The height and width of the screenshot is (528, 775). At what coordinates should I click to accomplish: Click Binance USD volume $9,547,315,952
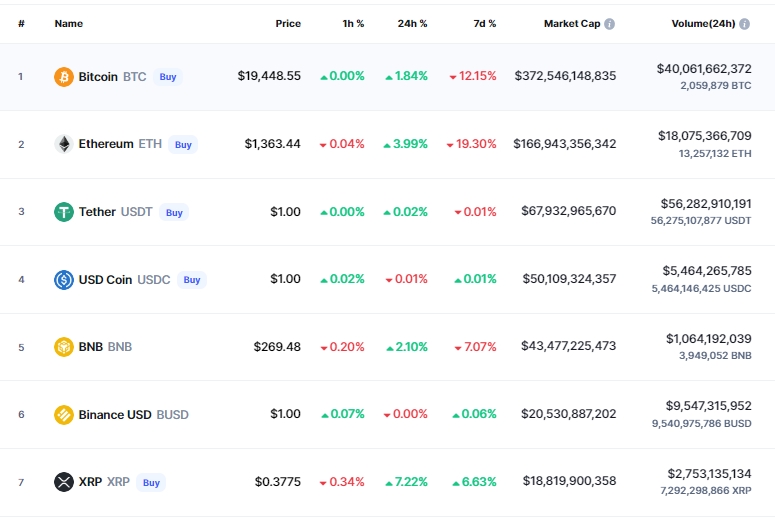tap(708, 406)
